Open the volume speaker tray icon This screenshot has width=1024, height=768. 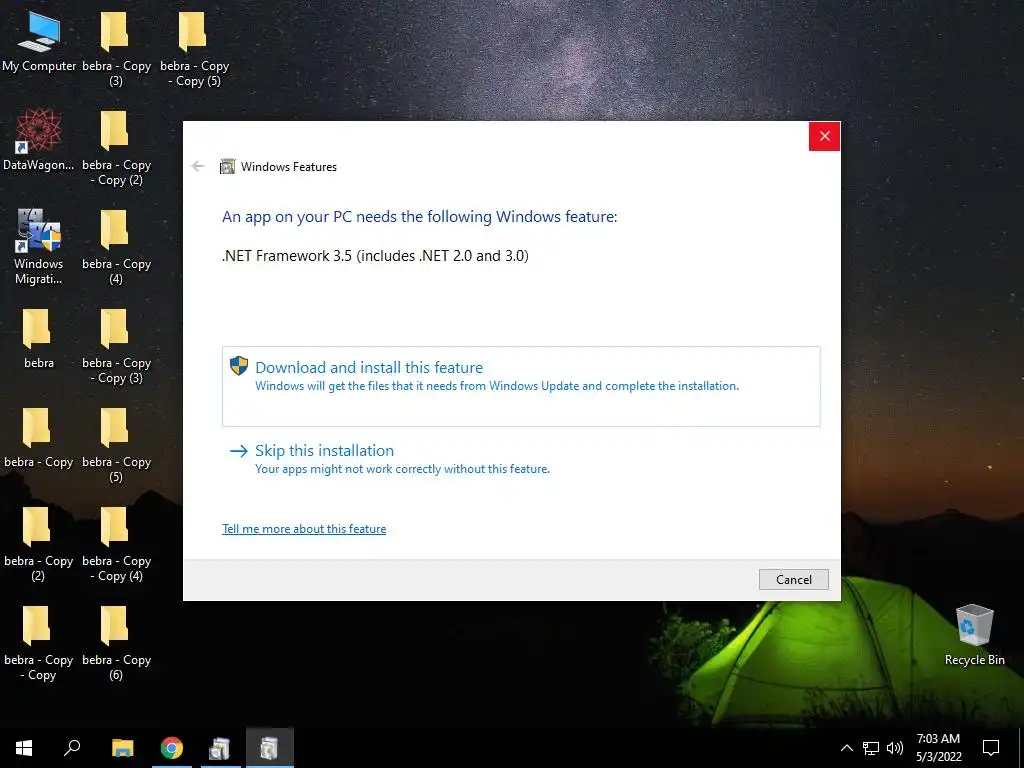coord(895,748)
